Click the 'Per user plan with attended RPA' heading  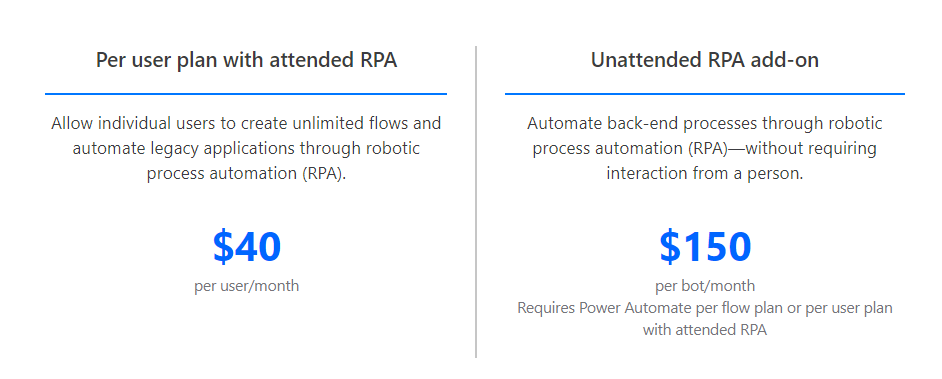point(246,61)
